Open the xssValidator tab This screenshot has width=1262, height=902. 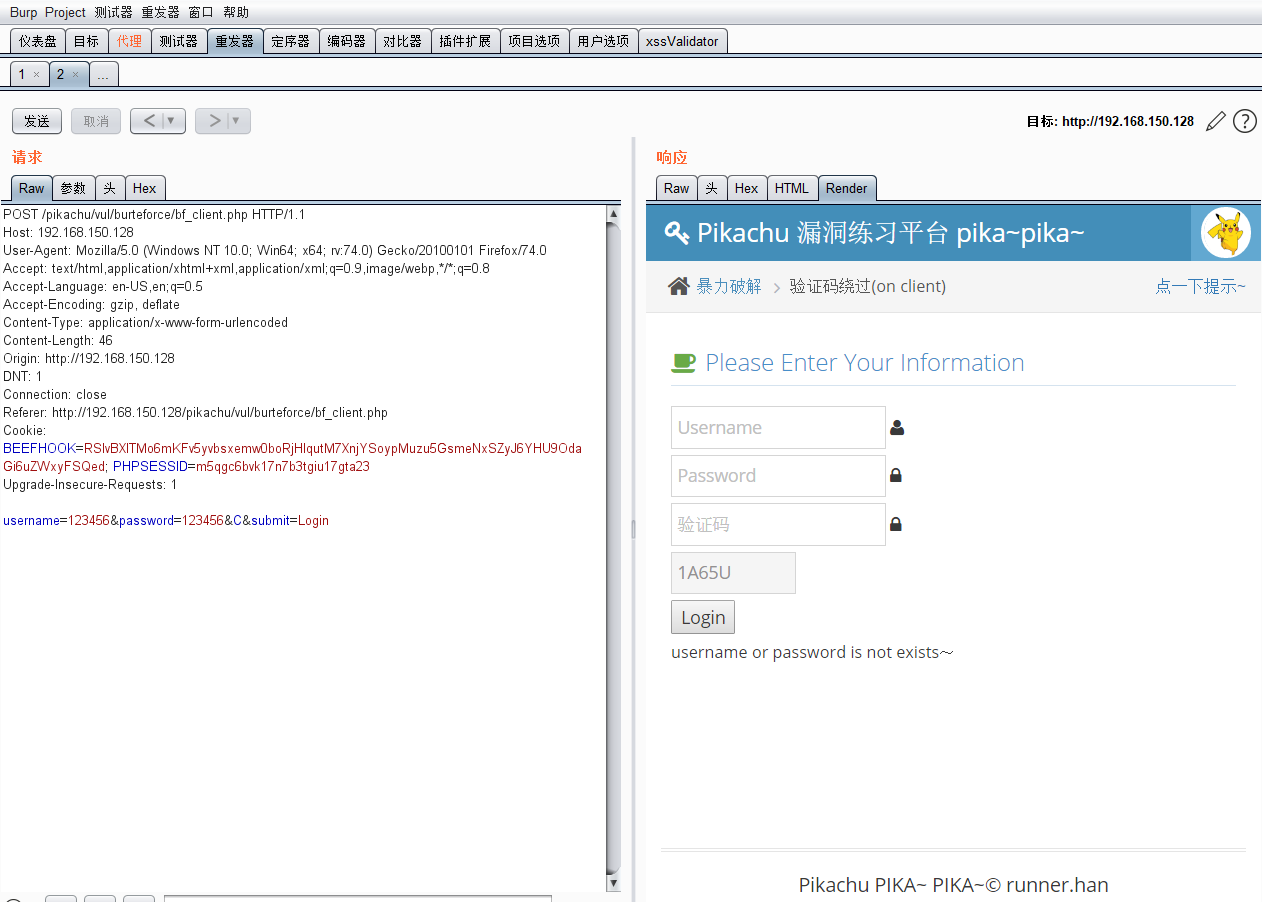pyautogui.click(x=682, y=41)
